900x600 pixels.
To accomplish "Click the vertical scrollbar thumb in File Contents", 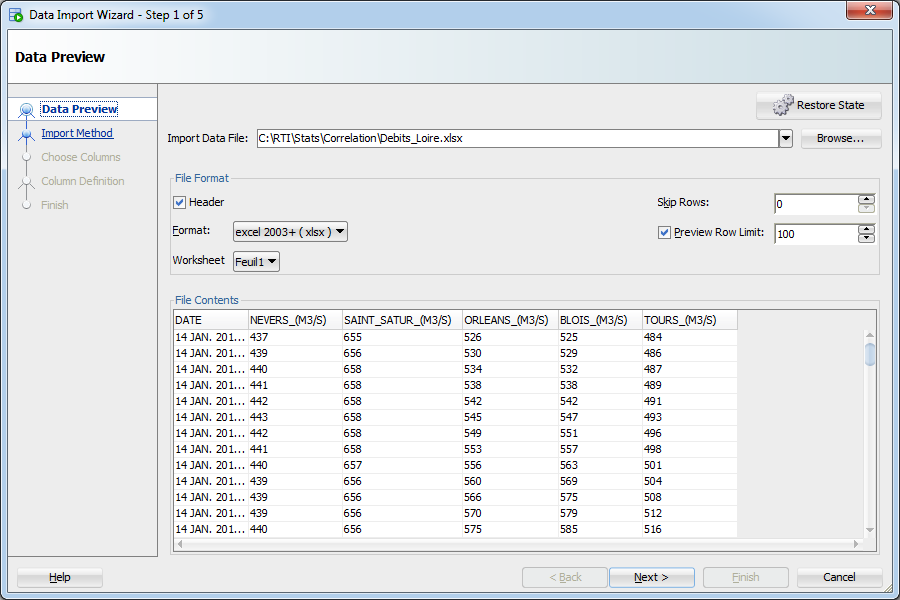I will point(870,354).
